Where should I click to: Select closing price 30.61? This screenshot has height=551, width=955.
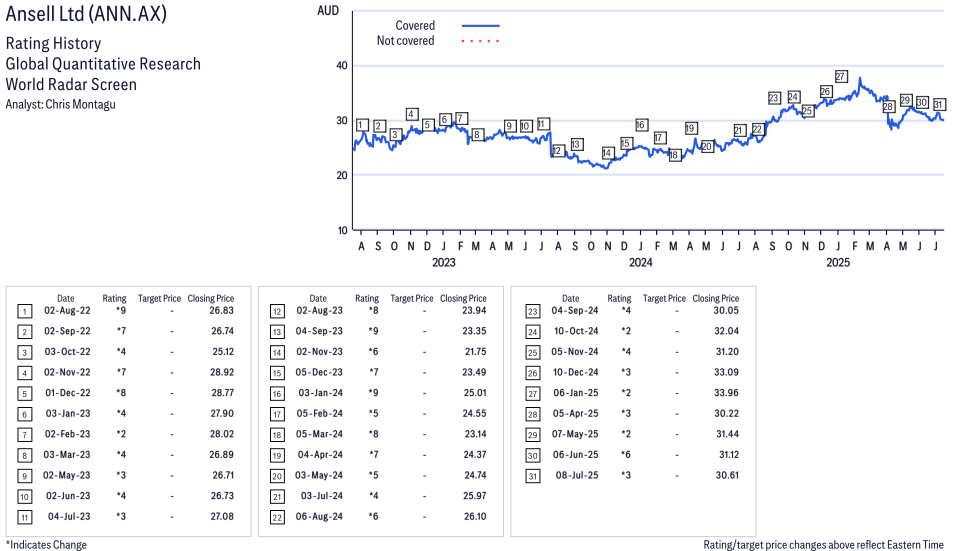click(x=727, y=475)
